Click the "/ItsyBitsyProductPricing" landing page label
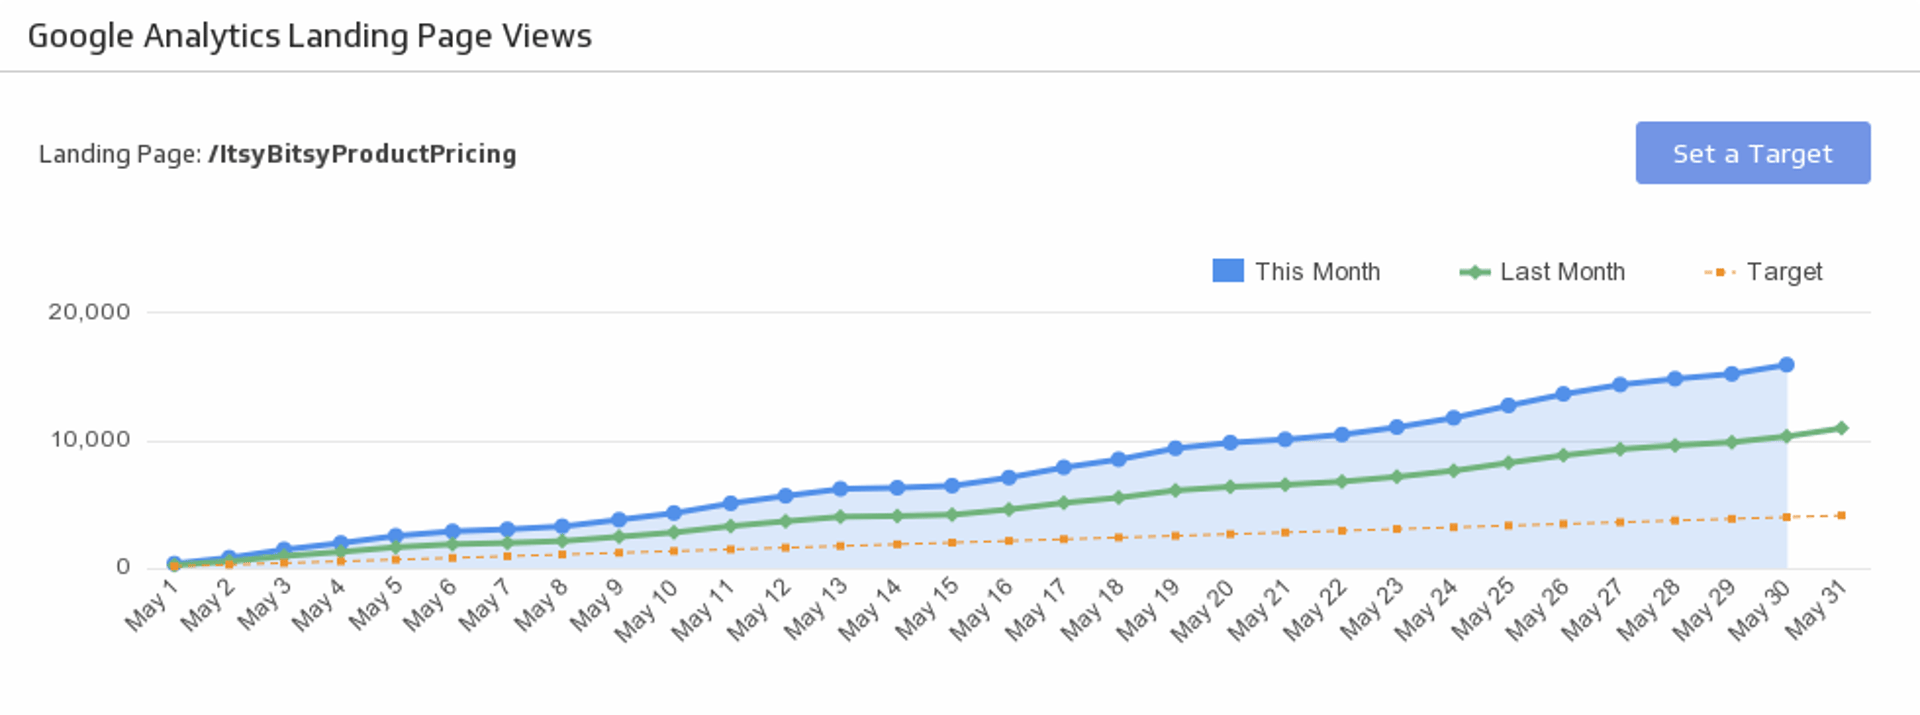 point(362,153)
